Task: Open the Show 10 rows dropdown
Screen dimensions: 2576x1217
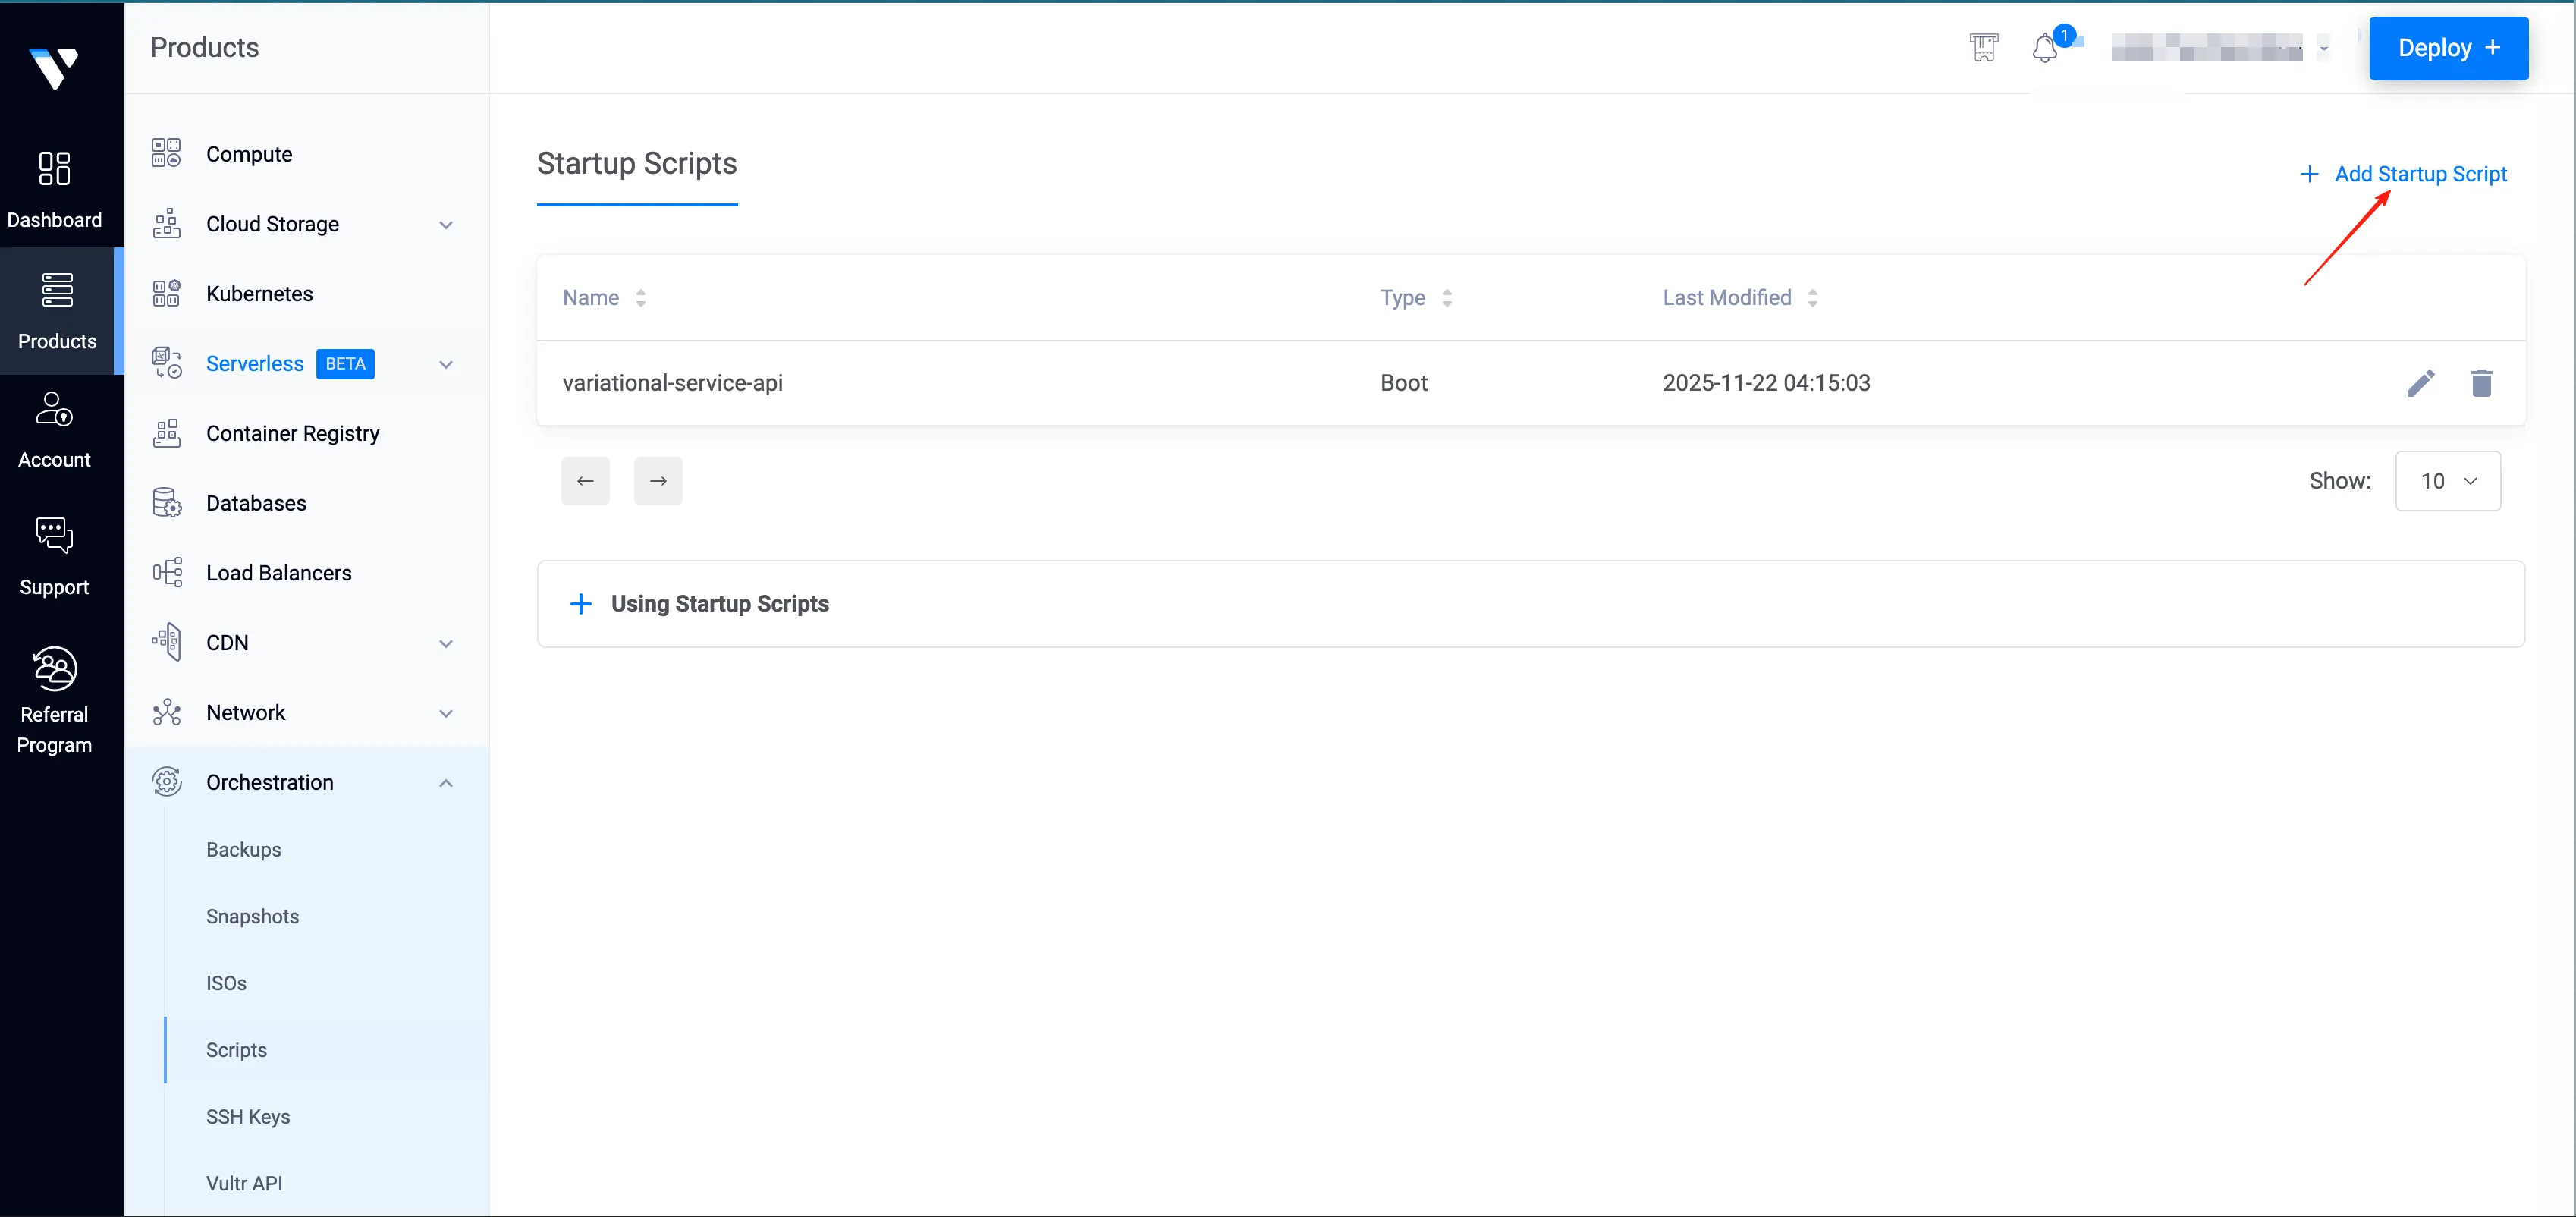Action: [x=2447, y=481]
